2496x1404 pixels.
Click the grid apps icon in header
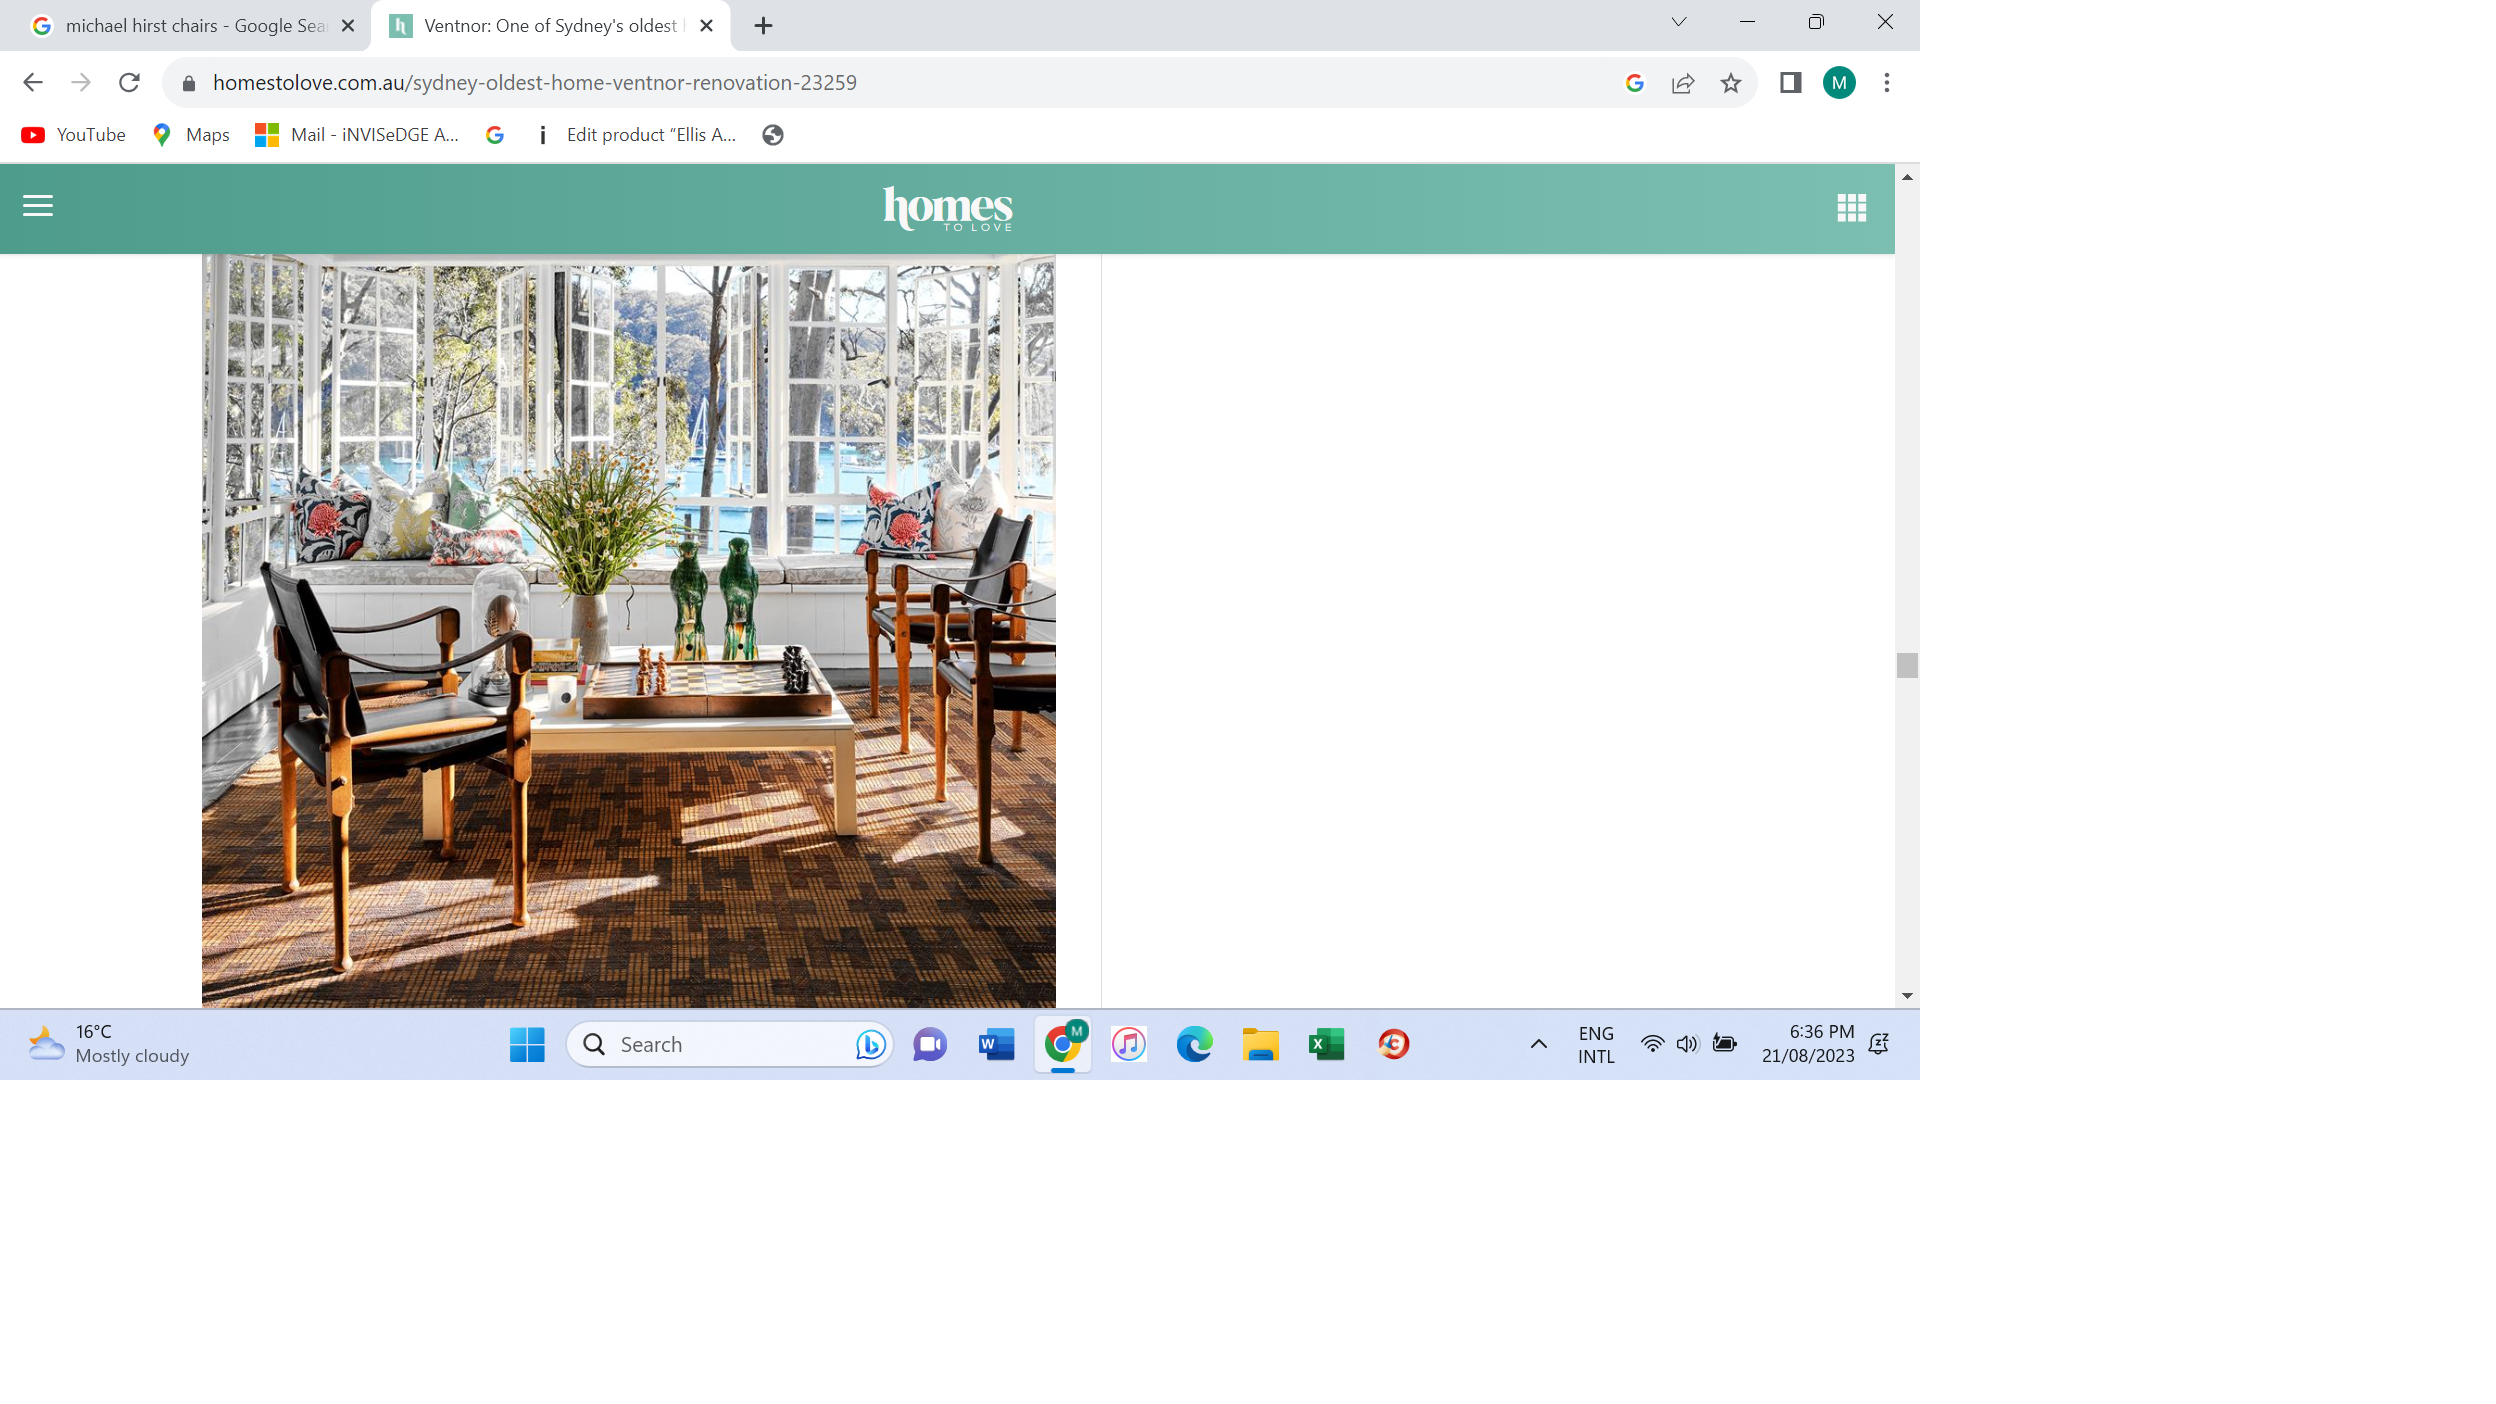1851,207
